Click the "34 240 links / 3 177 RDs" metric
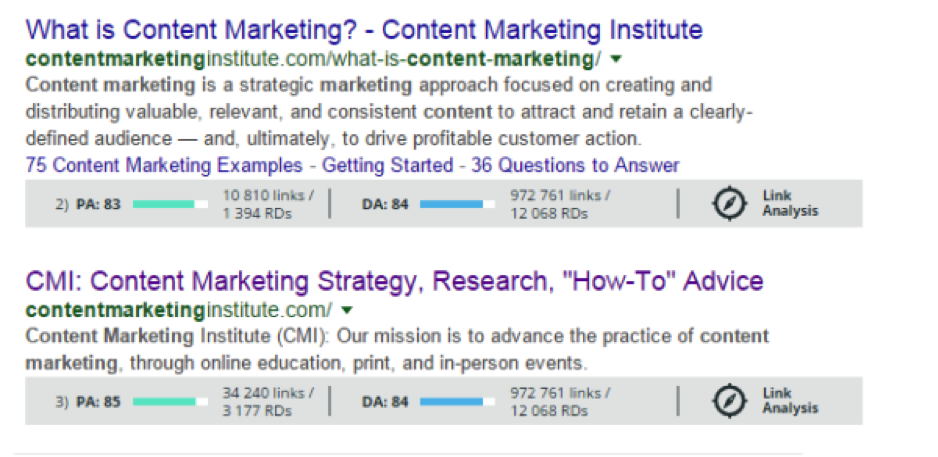Image resolution: width=938 pixels, height=457 pixels. click(x=267, y=401)
